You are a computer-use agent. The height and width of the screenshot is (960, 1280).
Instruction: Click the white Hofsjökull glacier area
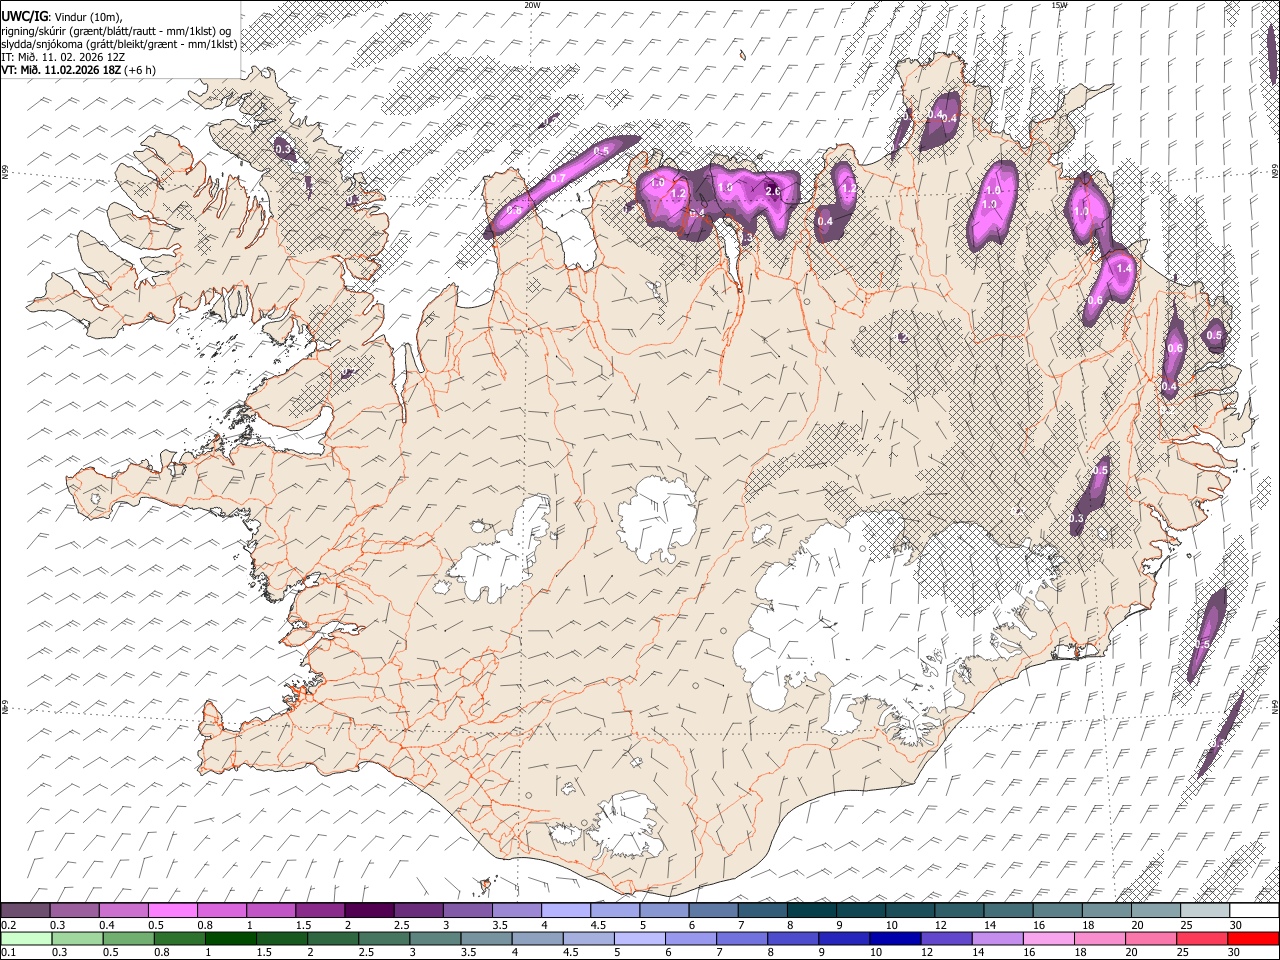click(x=657, y=518)
